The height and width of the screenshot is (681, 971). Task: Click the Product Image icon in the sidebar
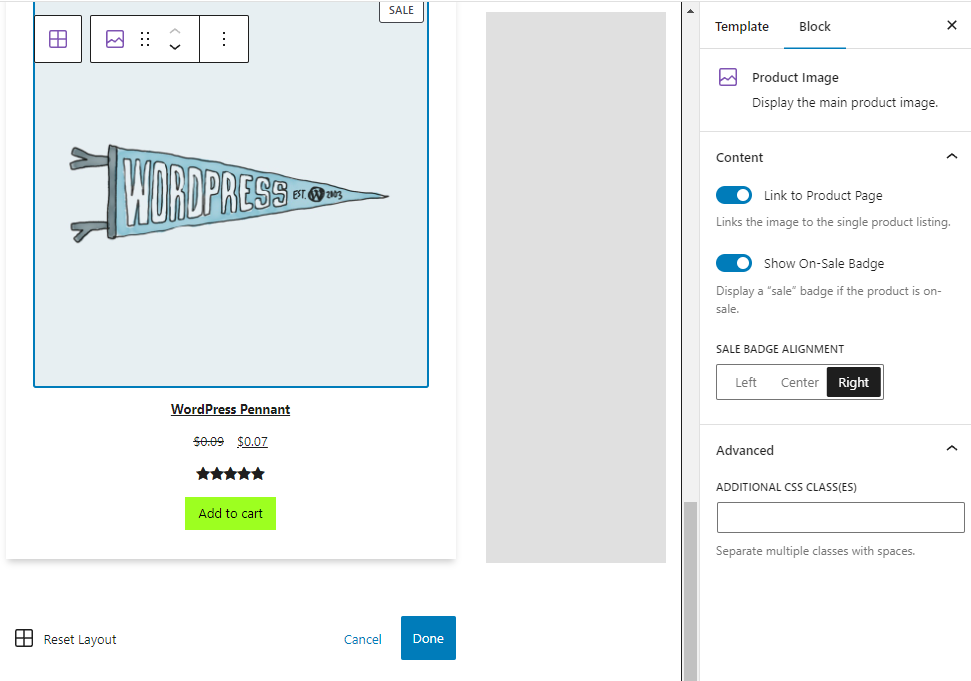pyautogui.click(x=729, y=77)
